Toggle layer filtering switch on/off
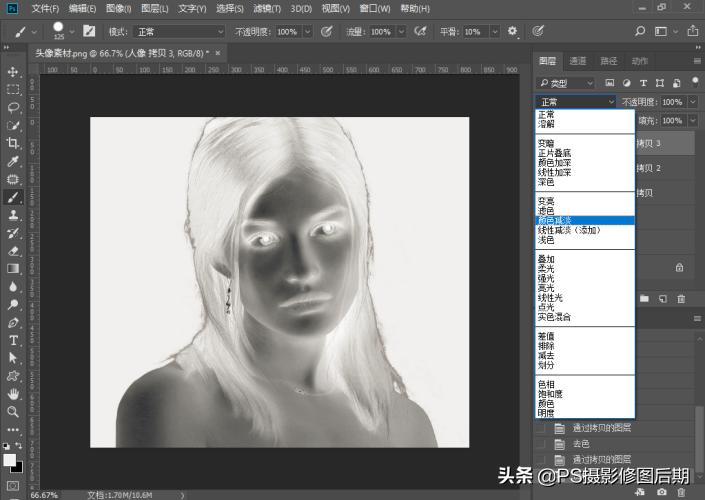Screen dimensions: 705x500 [695, 81]
